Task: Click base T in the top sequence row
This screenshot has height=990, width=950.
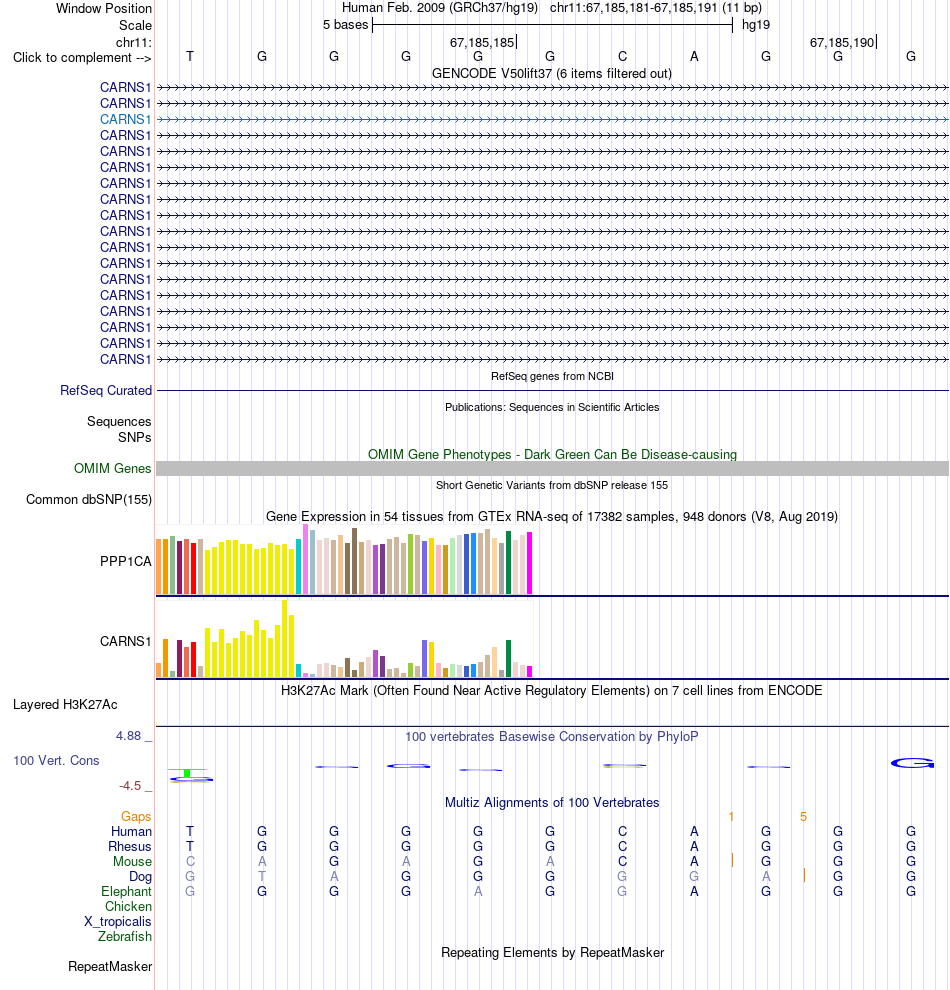Action: pos(190,56)
